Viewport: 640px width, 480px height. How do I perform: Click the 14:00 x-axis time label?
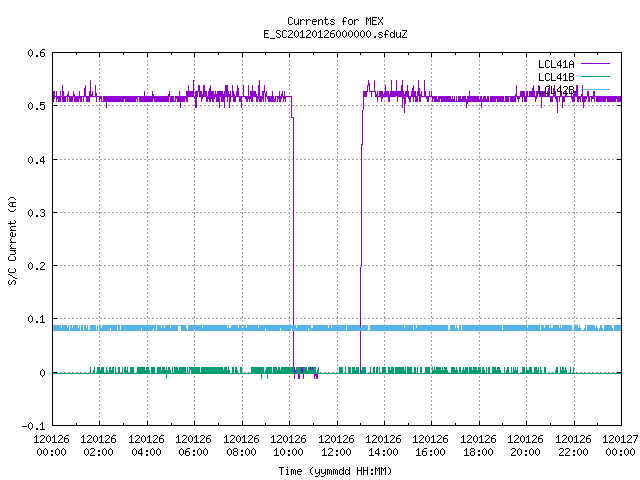[383, 452]
